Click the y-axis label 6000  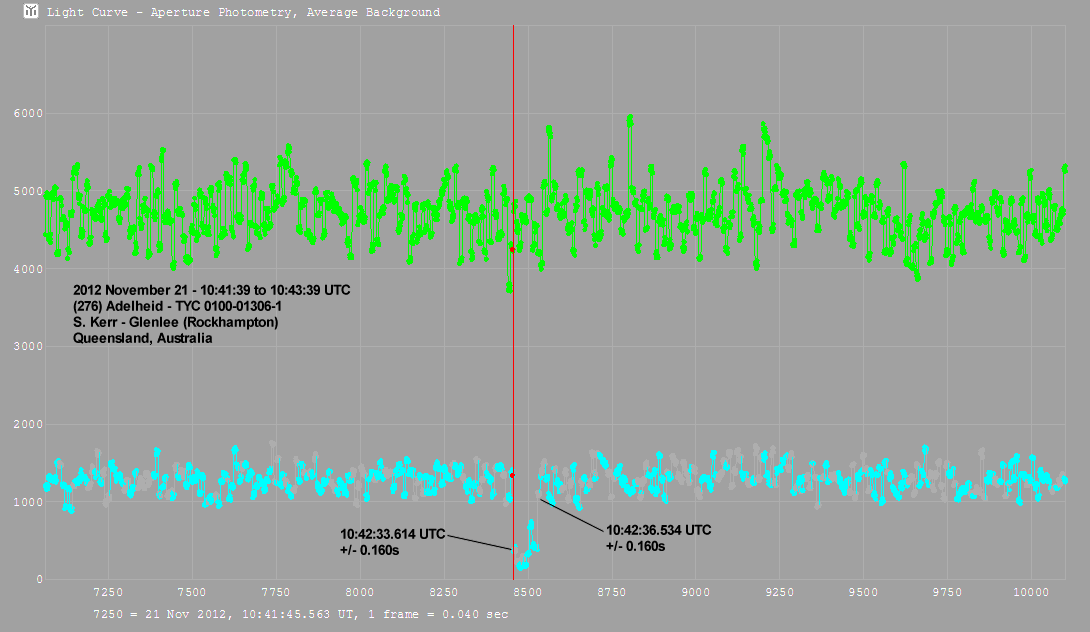(29, 113)
